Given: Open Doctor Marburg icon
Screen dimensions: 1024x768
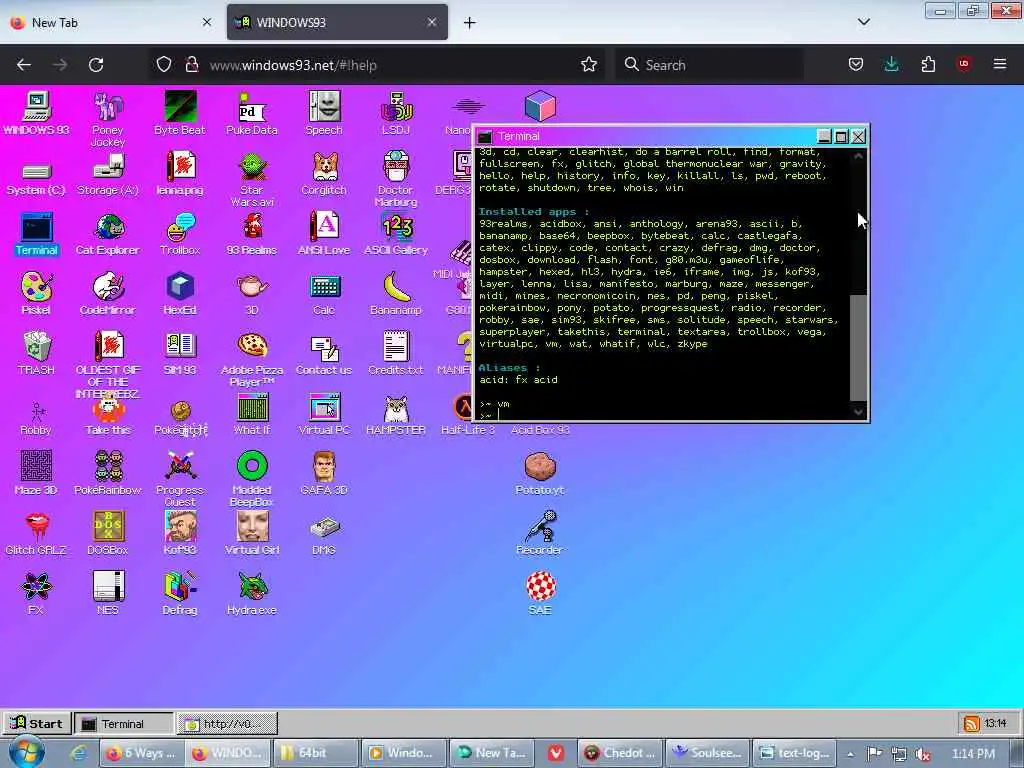Looking at the screenshot, I should (x=396, y=179).
